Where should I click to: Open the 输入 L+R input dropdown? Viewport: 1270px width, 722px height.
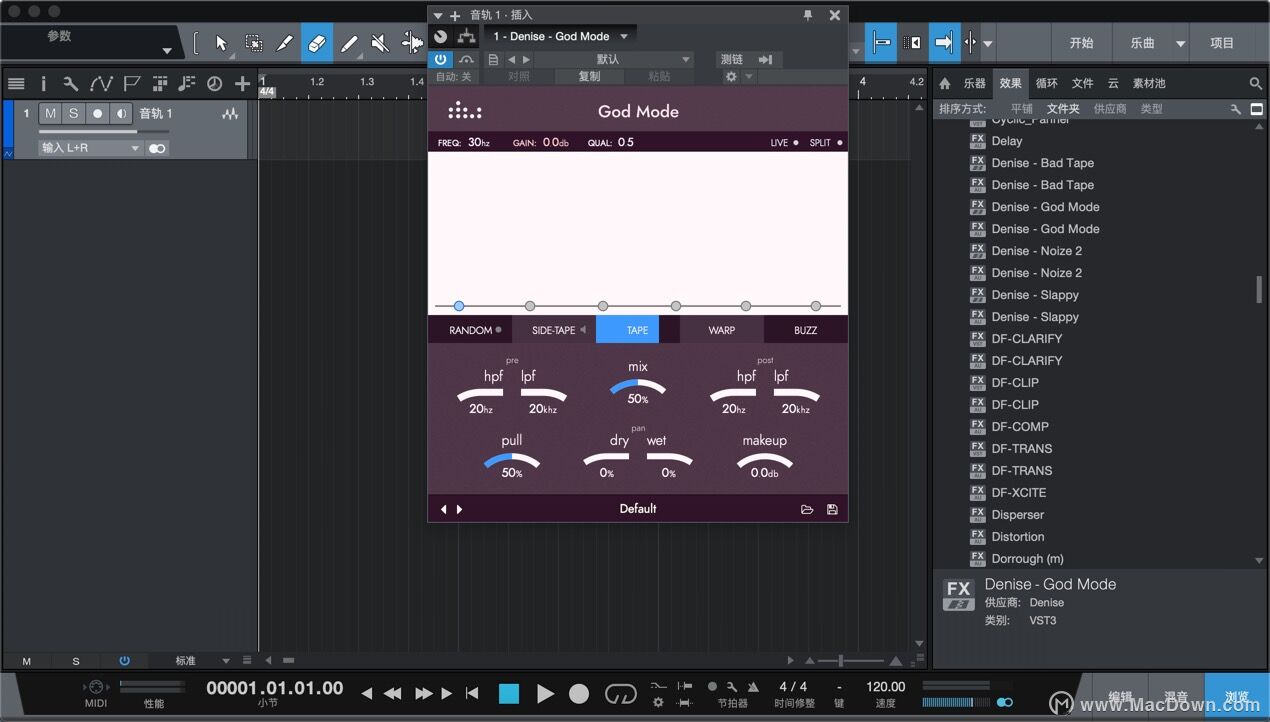90,148
